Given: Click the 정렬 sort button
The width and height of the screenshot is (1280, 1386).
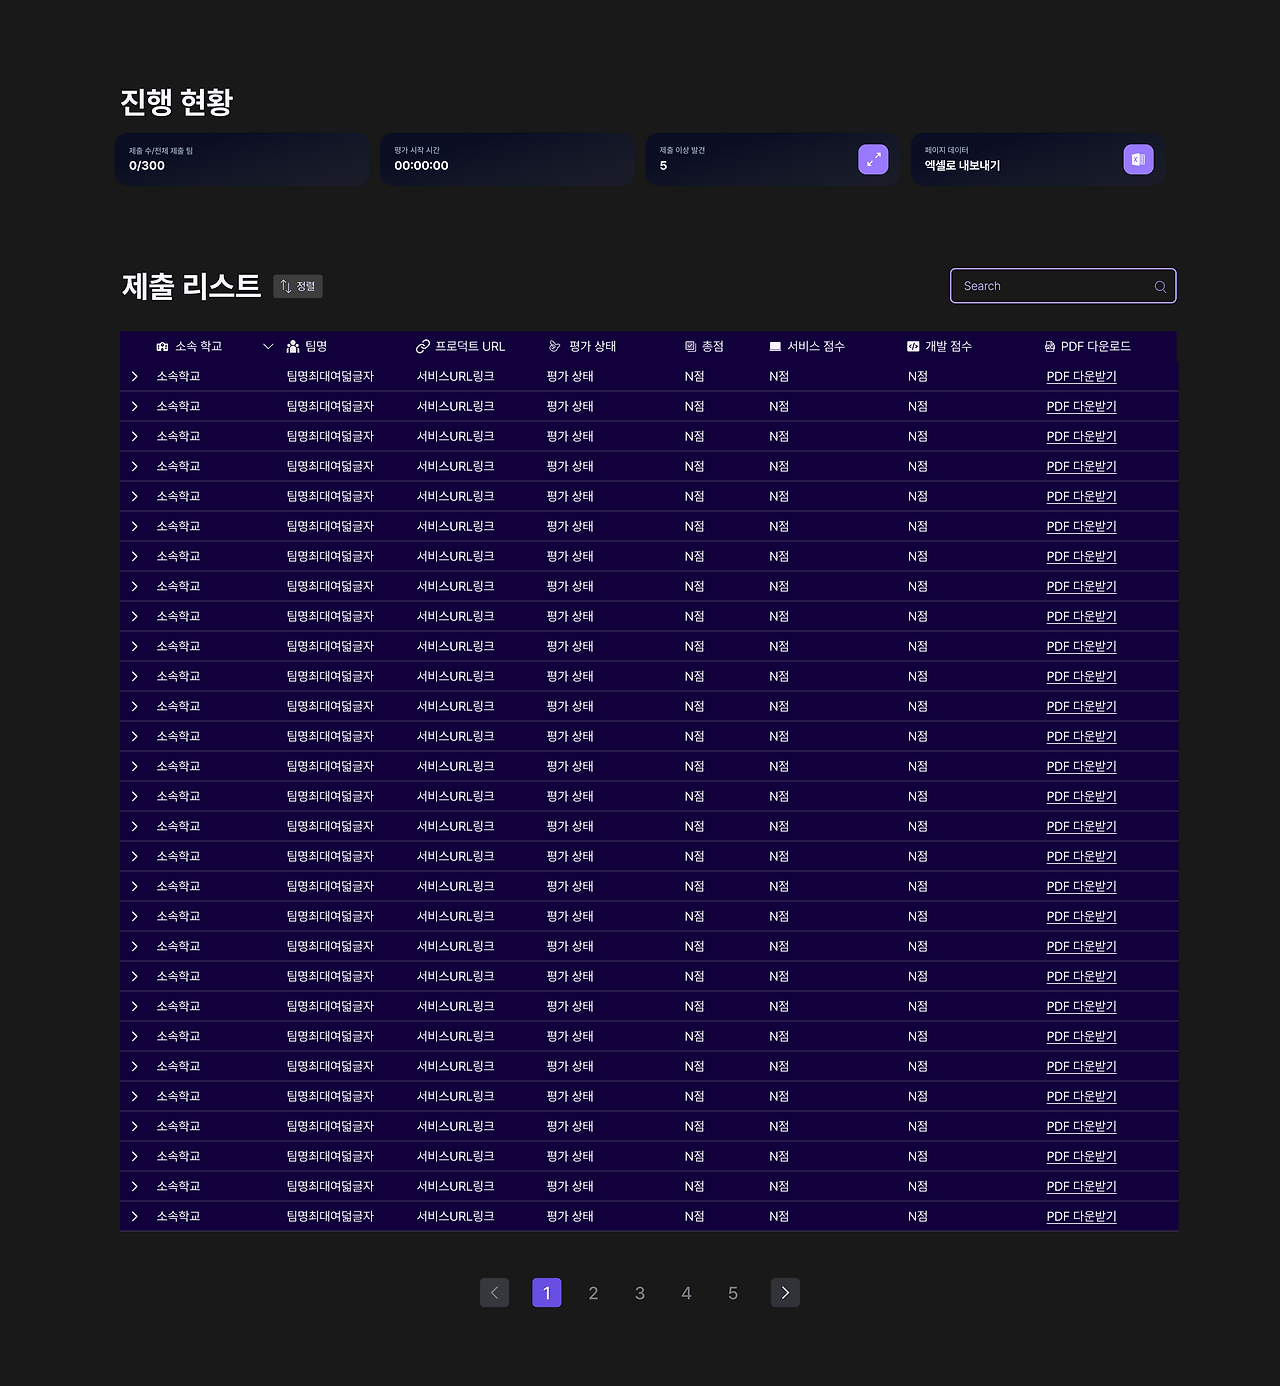Looking at the screenshot, I should (x=297, y=286).
